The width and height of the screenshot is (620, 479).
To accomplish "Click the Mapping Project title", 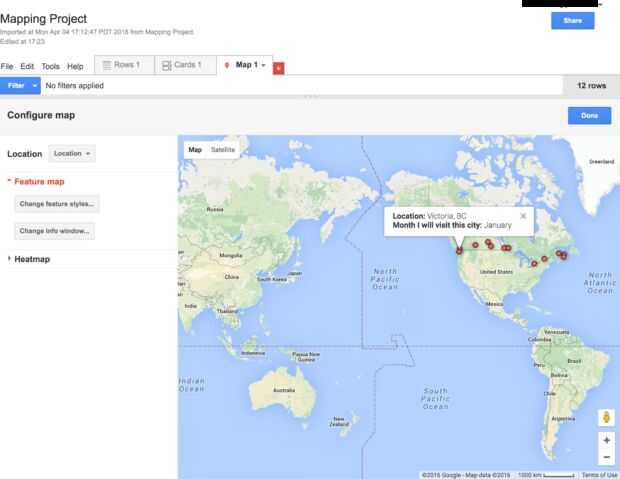I will [43, 19].
